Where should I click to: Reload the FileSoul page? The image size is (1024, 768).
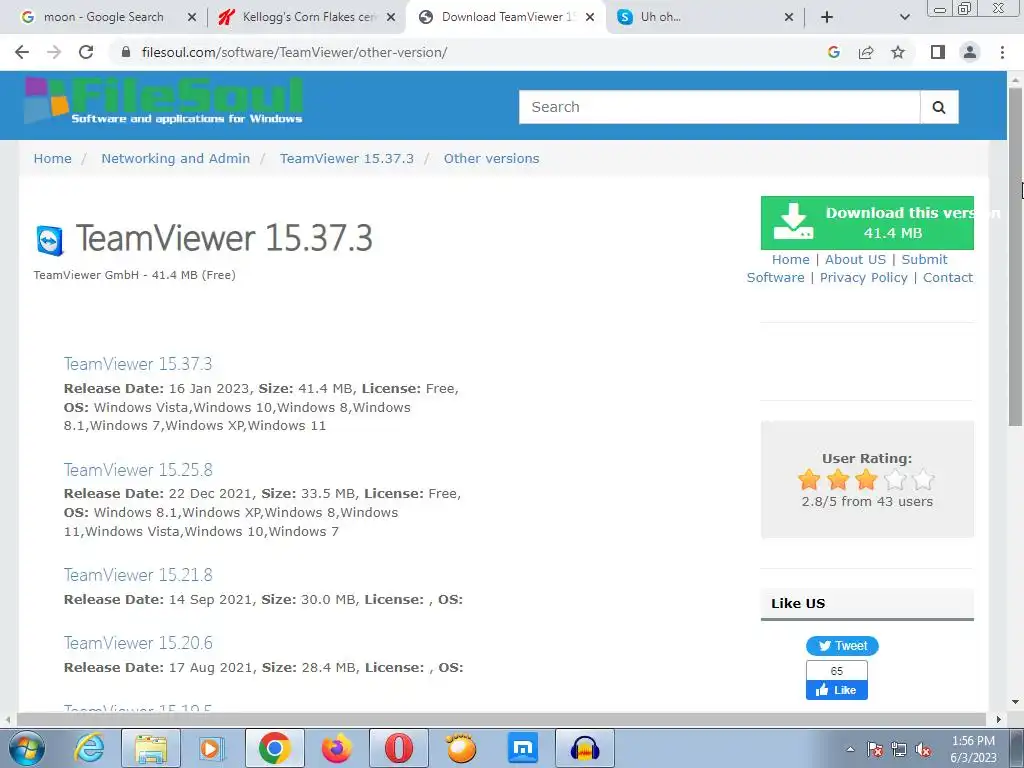point(86,52)
